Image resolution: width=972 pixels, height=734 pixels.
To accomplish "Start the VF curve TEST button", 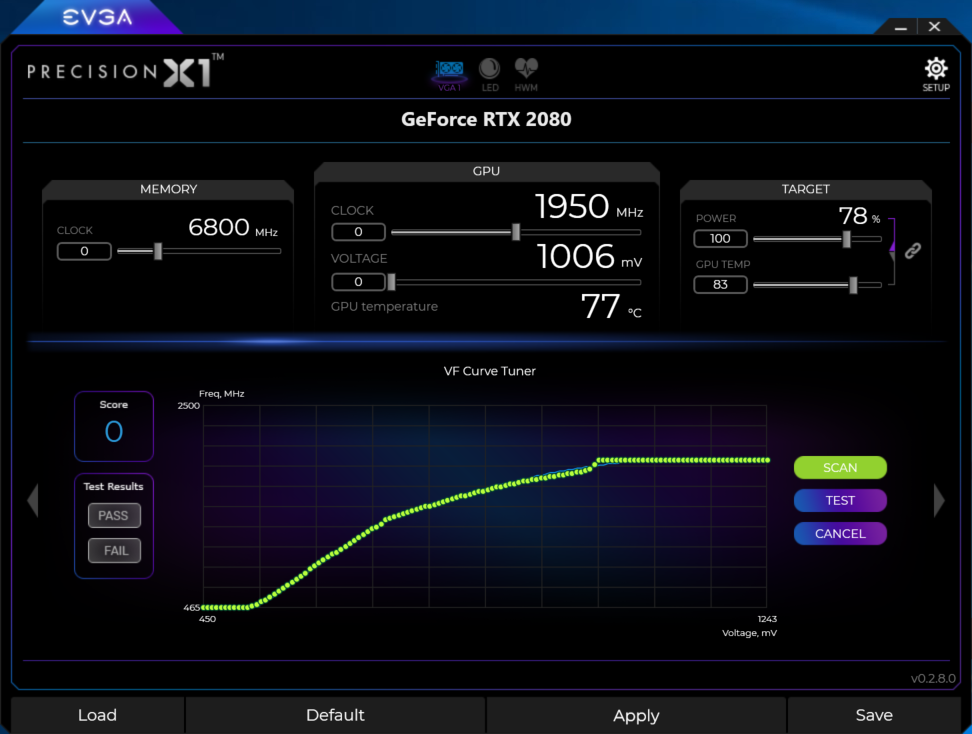I will 840,500.
